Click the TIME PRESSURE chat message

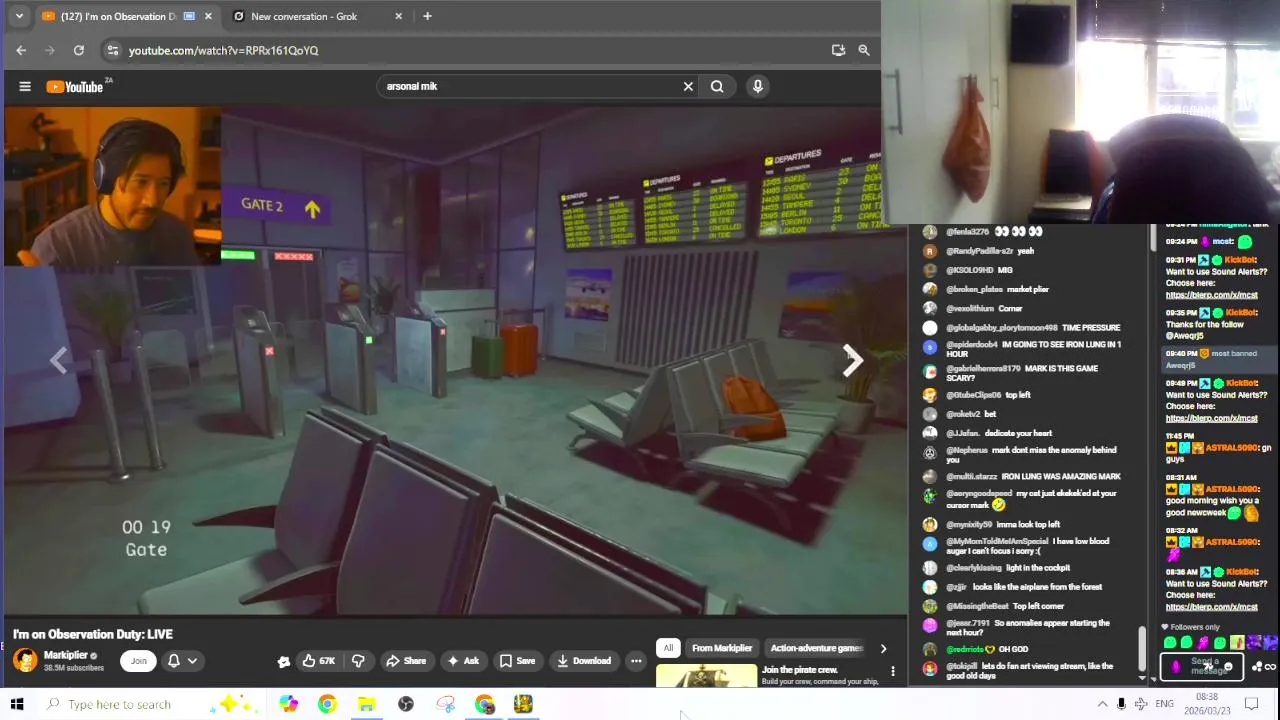pos(1091,327)
